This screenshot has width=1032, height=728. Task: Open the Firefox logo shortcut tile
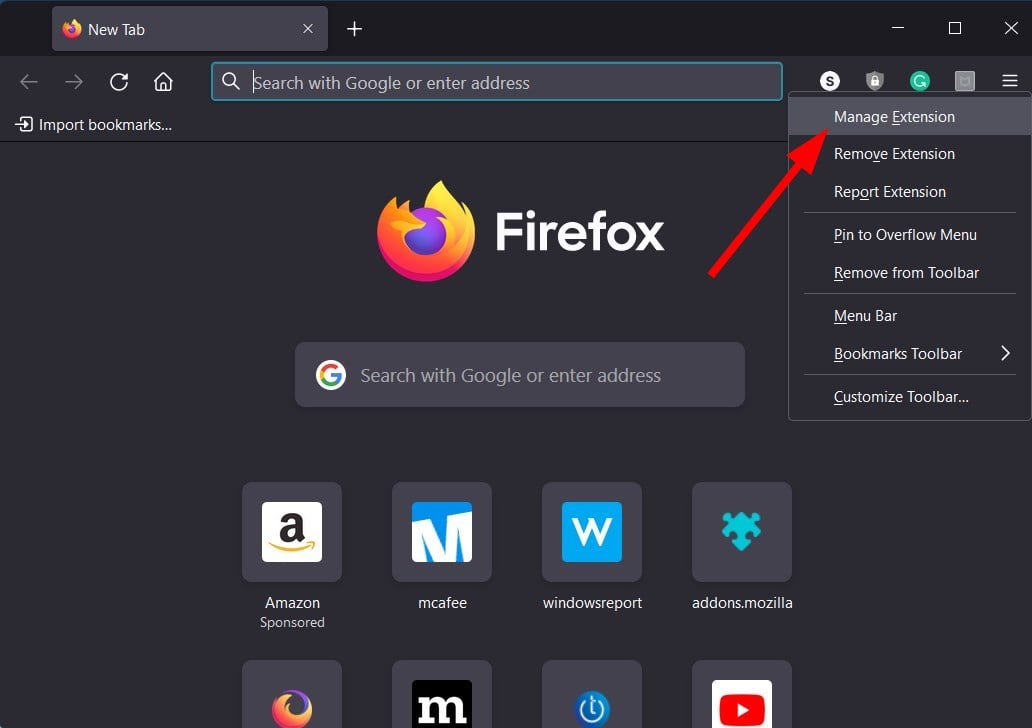[292, 694]
